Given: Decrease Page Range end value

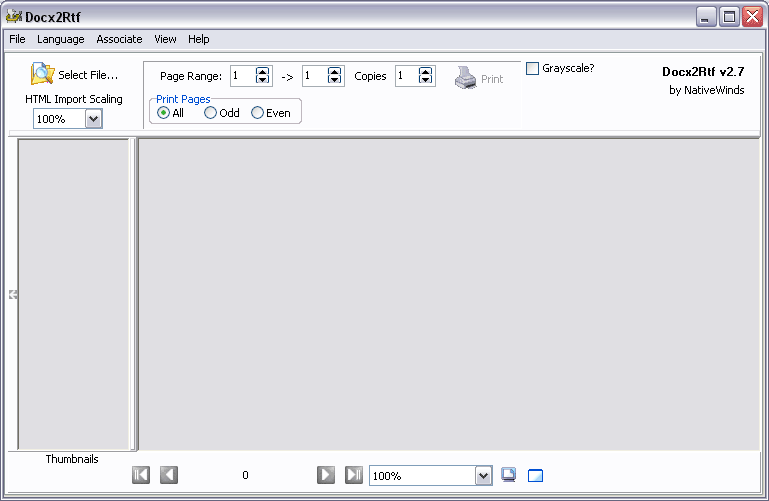Looking at the screenshot, I should pos(334,79).
